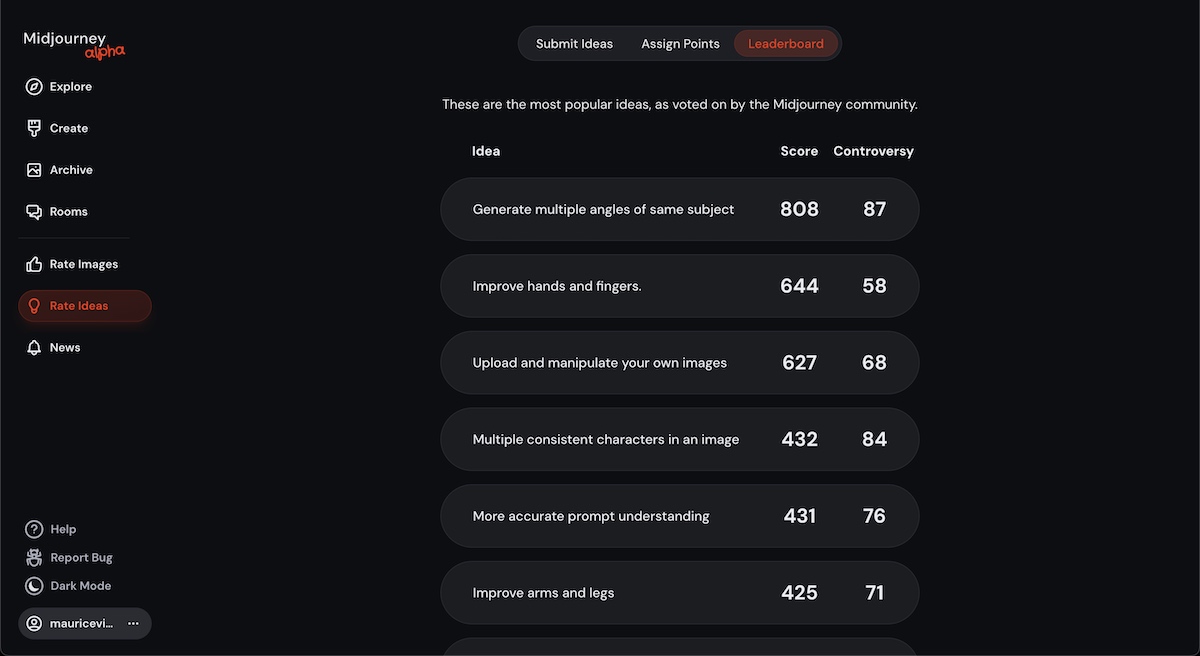Select the 'More accurate prompt understanding' row

679,516
